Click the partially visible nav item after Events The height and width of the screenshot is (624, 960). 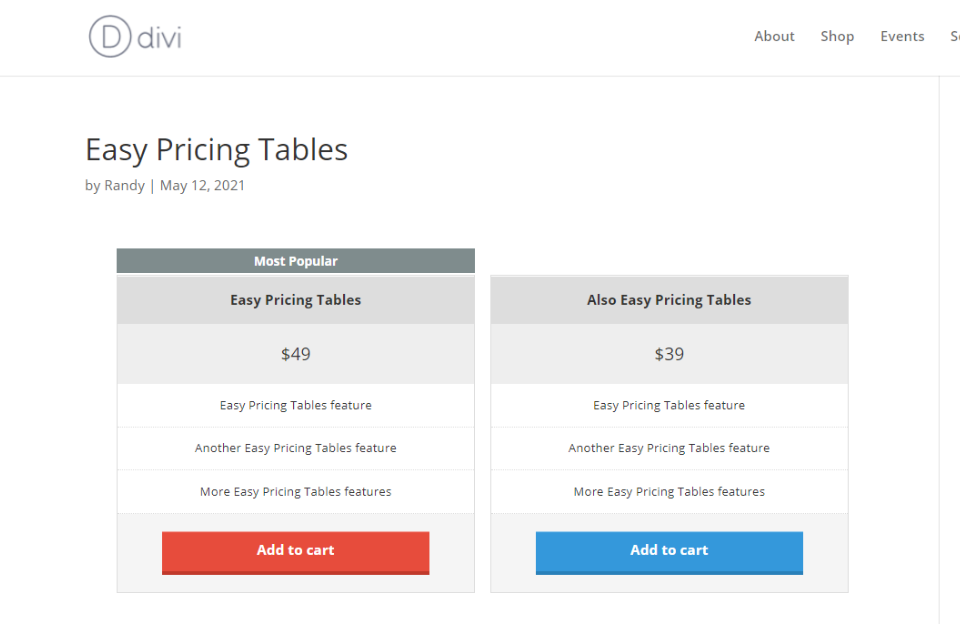tap(953, 36)
